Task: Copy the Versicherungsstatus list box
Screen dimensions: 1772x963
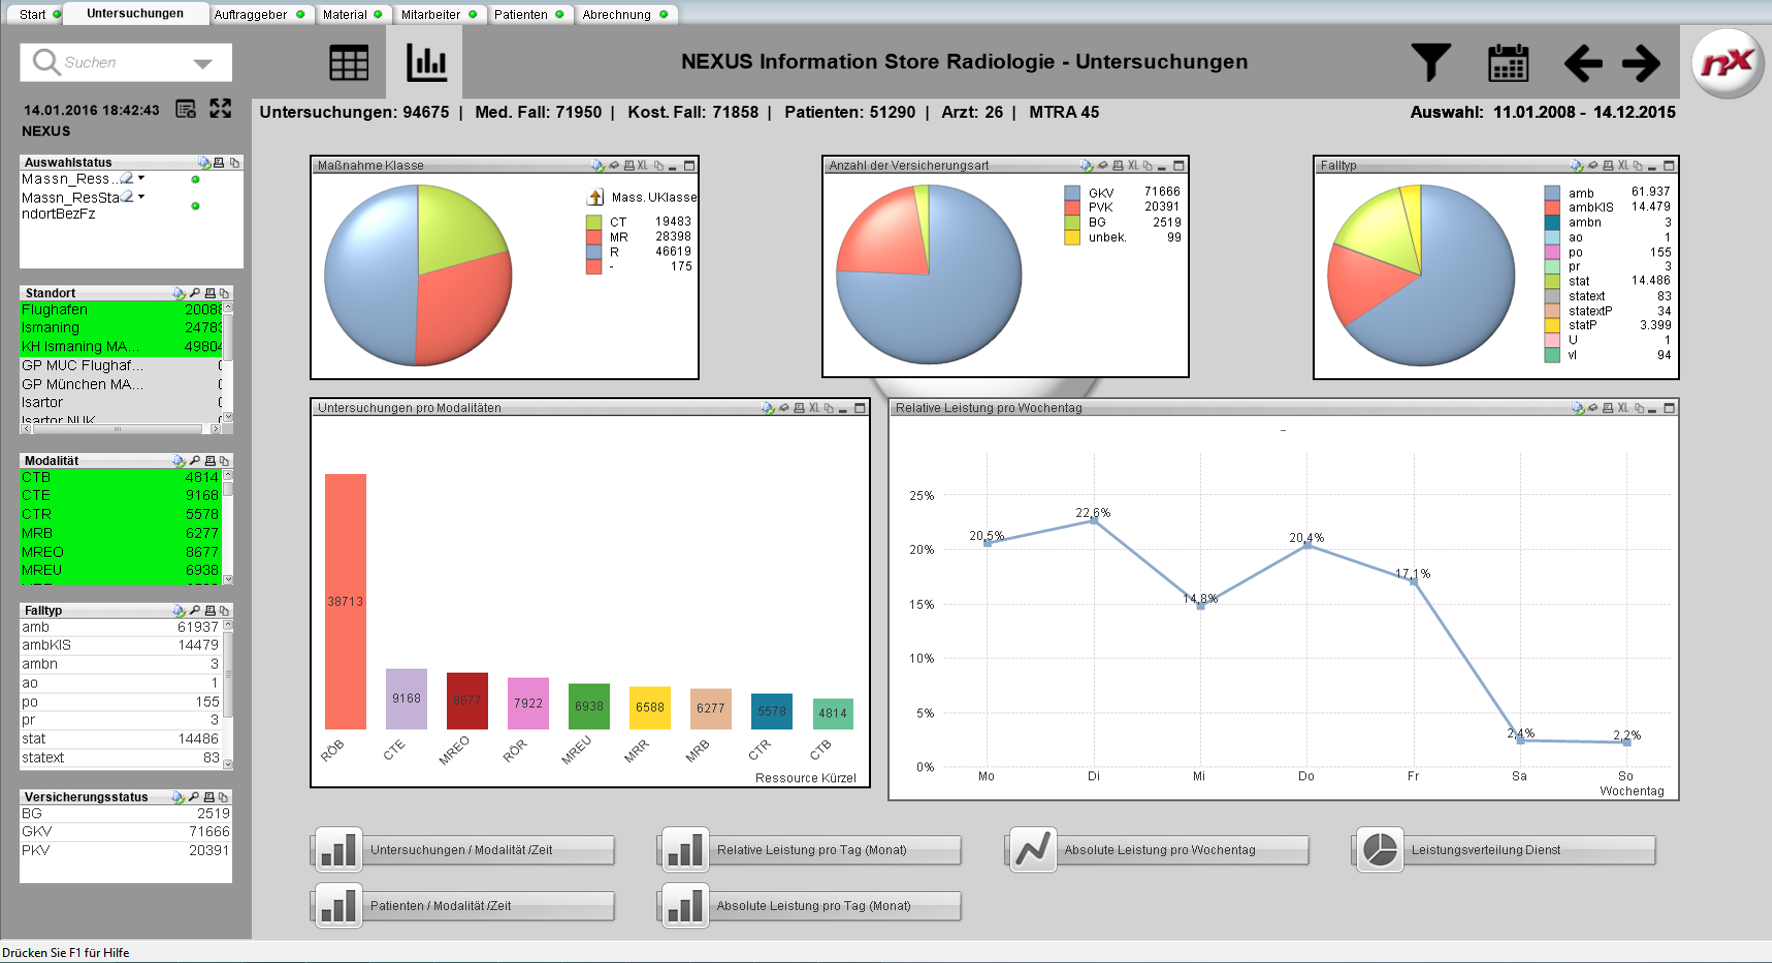Action: click(x=224, y=797)
